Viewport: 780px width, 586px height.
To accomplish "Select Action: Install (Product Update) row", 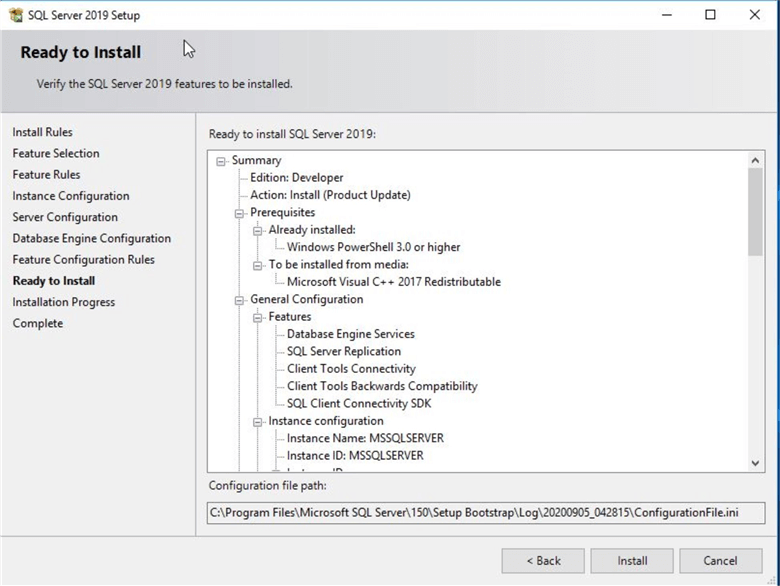I will (x=330, y=195).
